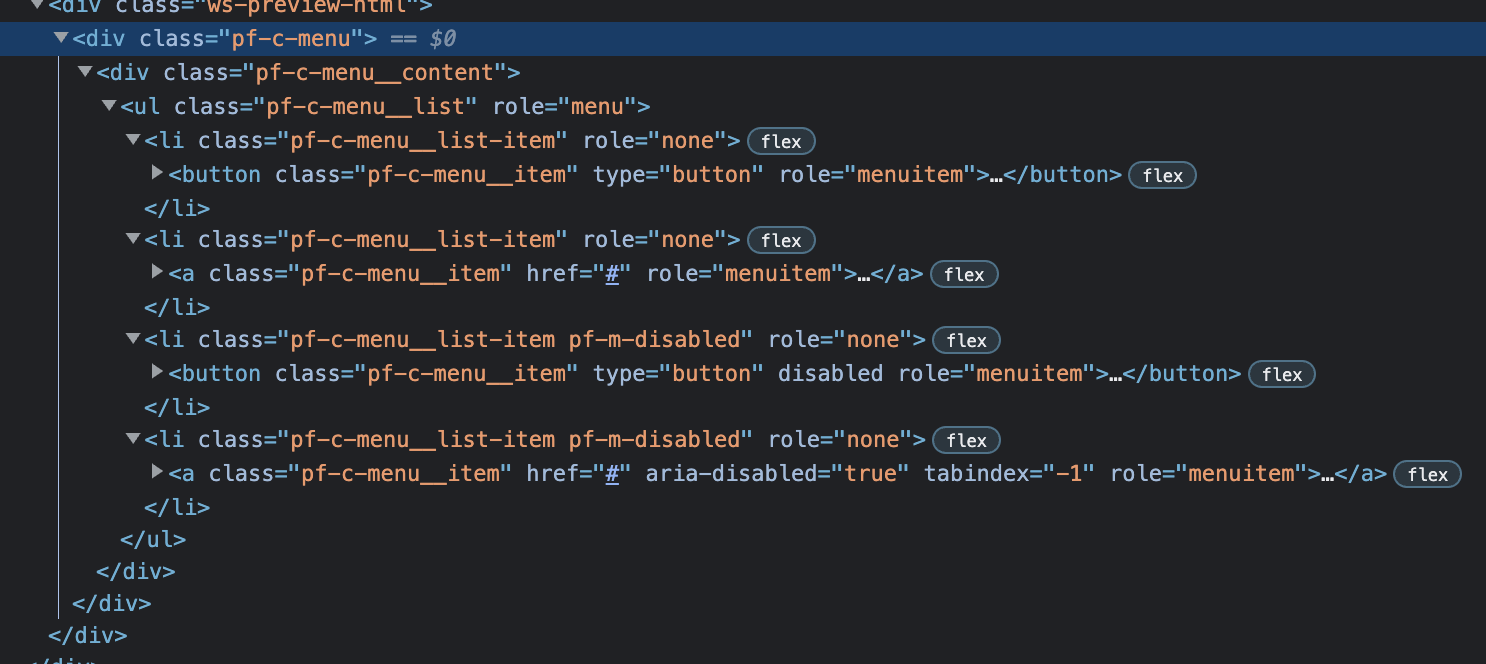Toggle flex badge on disabled button

tap(1282, 374)
